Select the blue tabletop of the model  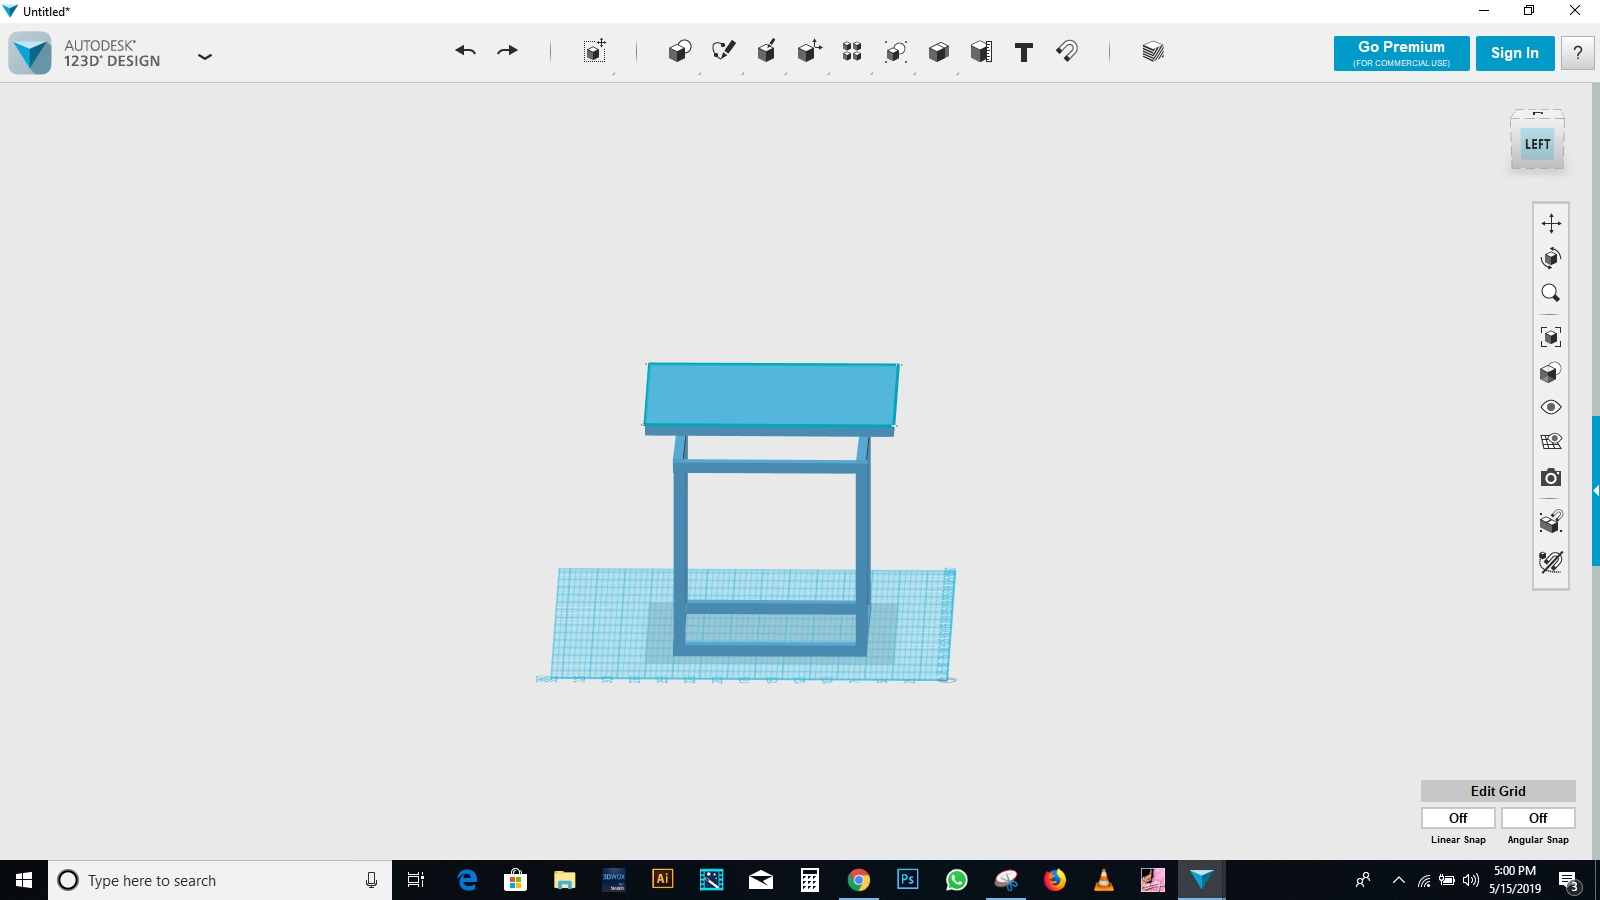click(x=771, y=394)
